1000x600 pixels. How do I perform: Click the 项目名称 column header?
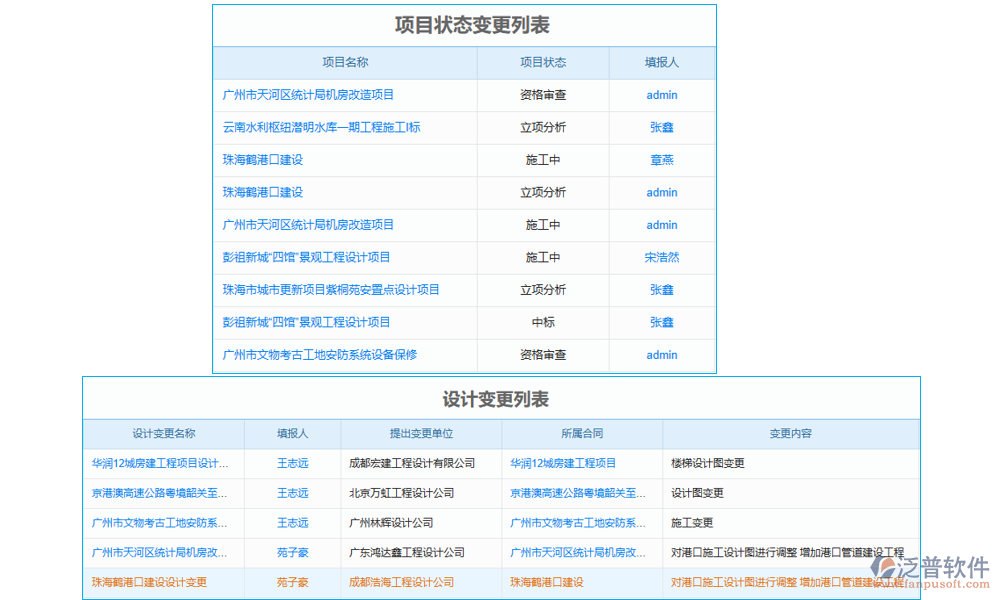pyautogui.click(x=345, y=62)
